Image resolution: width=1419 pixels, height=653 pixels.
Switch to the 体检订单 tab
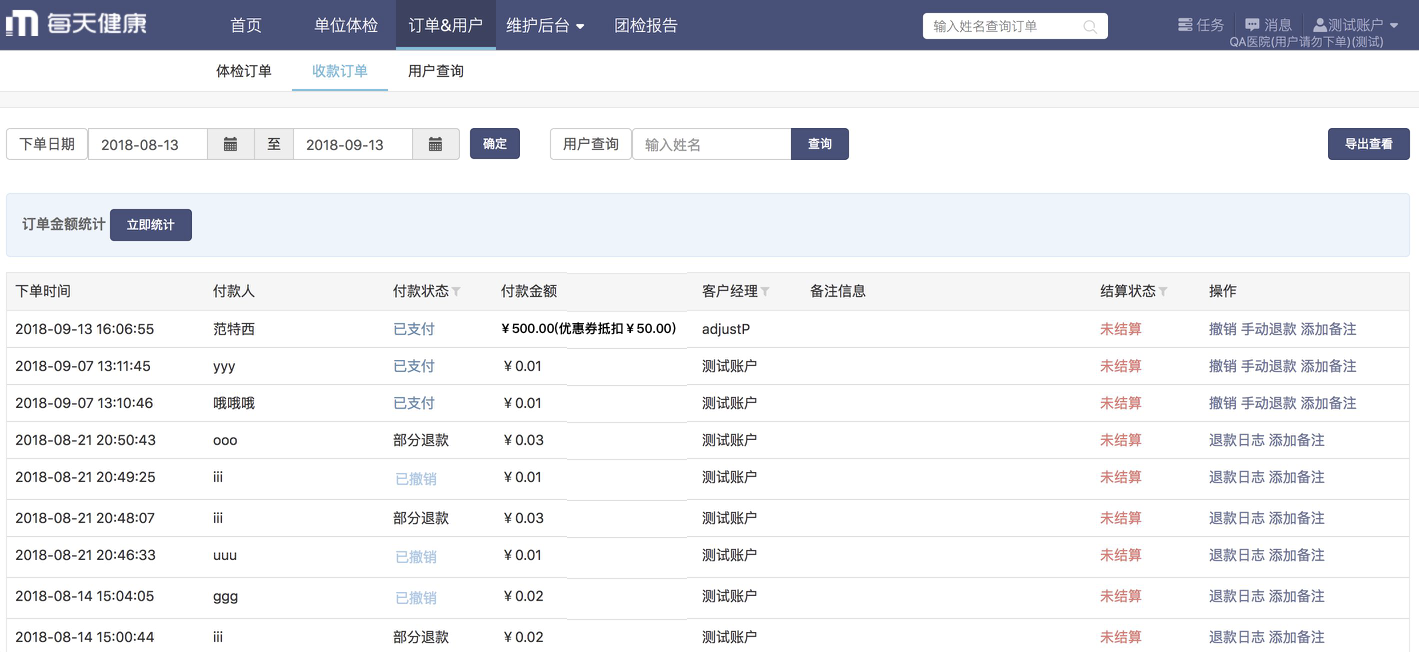pyautogui.click(x=244, y=71)
